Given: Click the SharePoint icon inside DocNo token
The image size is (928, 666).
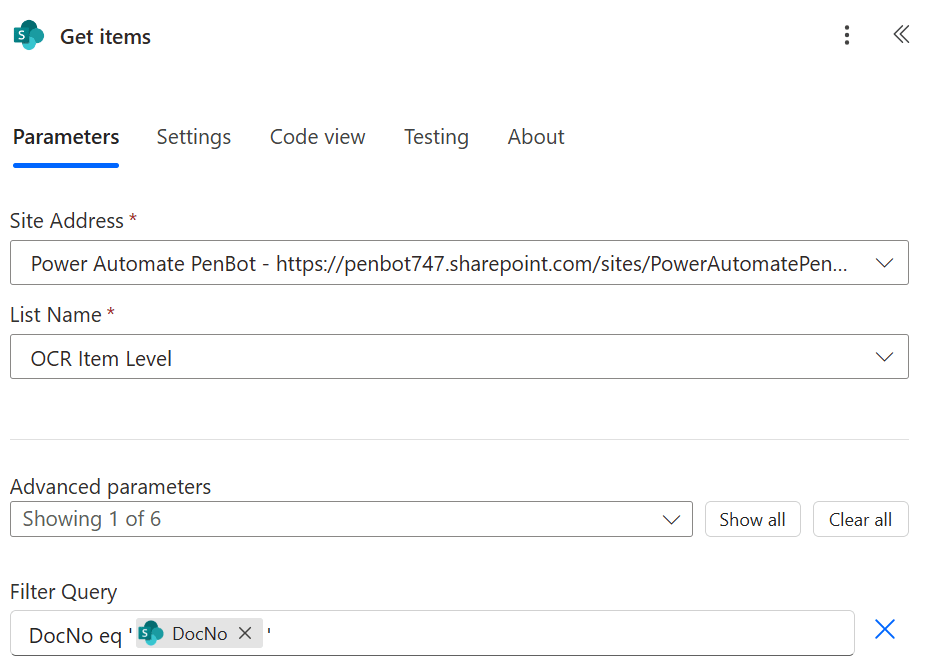Looking at the screenshot, I should click(151, 633).
